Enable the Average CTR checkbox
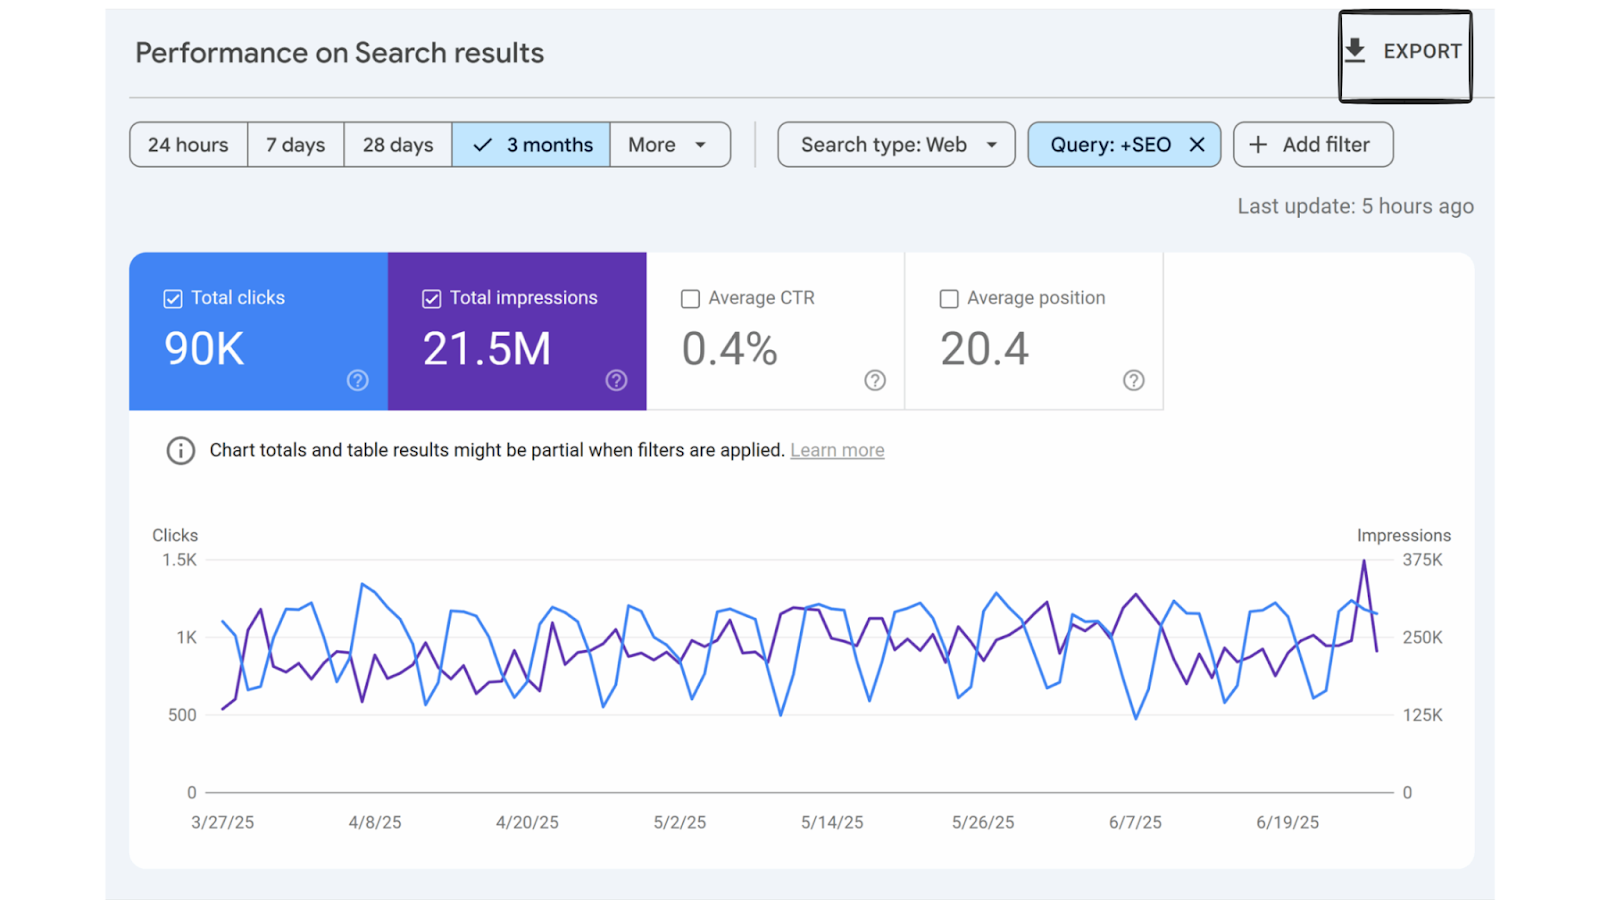 690,299
